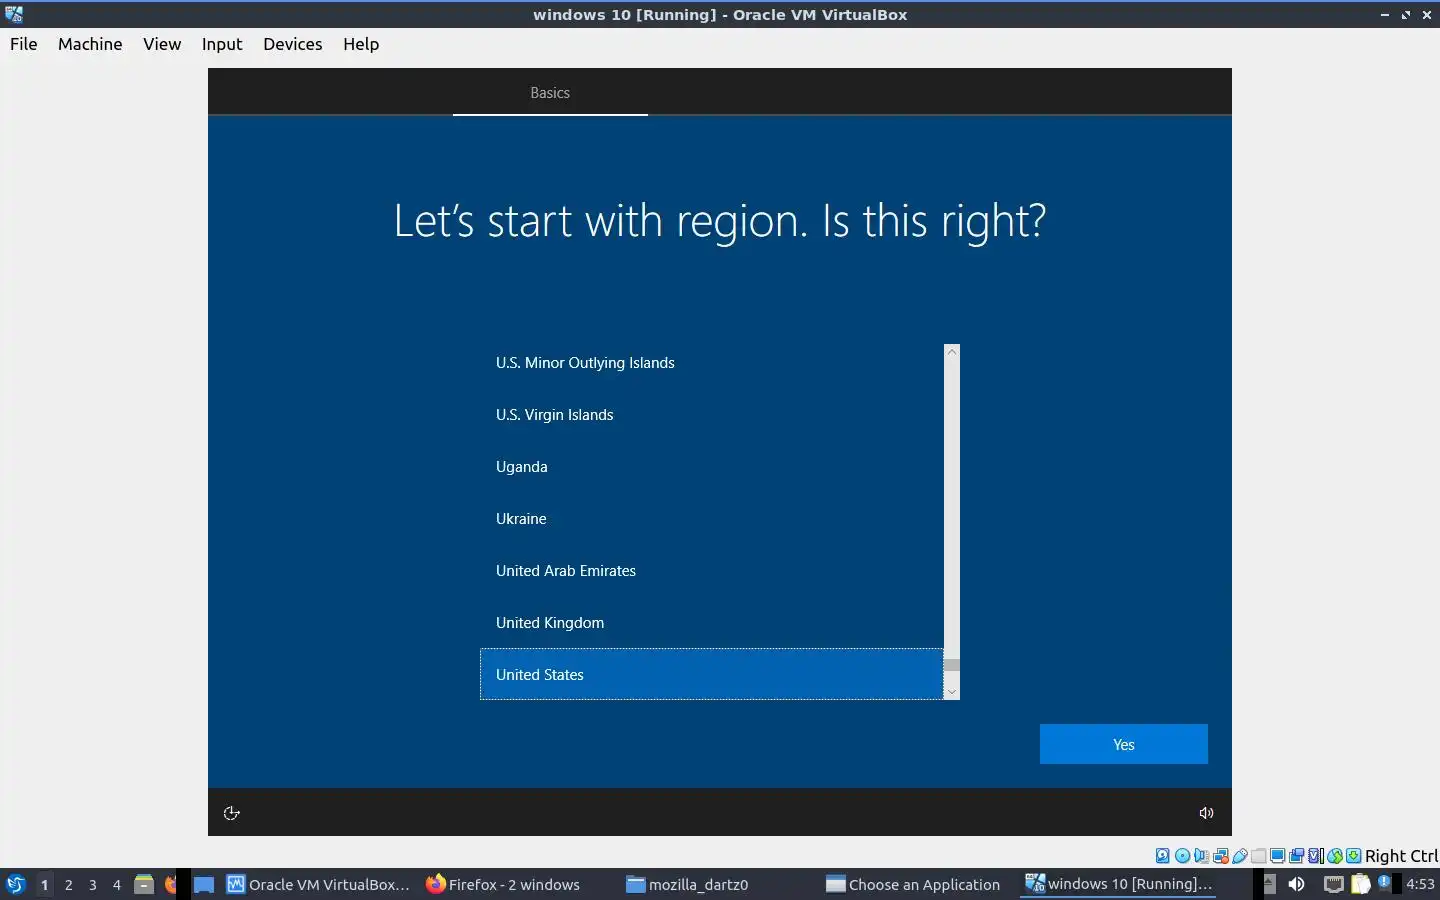Click the volume speaker icon in Windows setup
This screenshot has height=900, width=1440.
tap(1207, 813)
